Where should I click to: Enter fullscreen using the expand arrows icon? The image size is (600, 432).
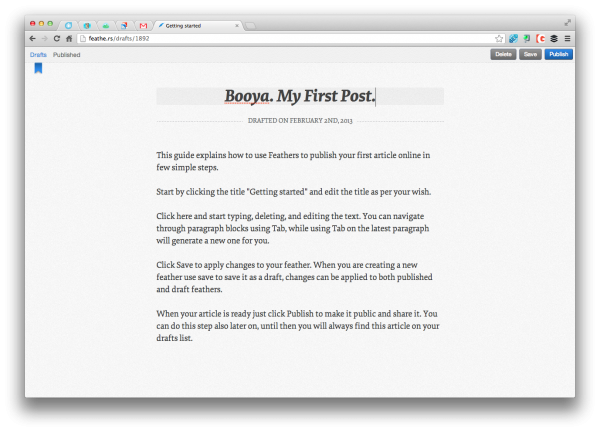[x=567, y=23]
